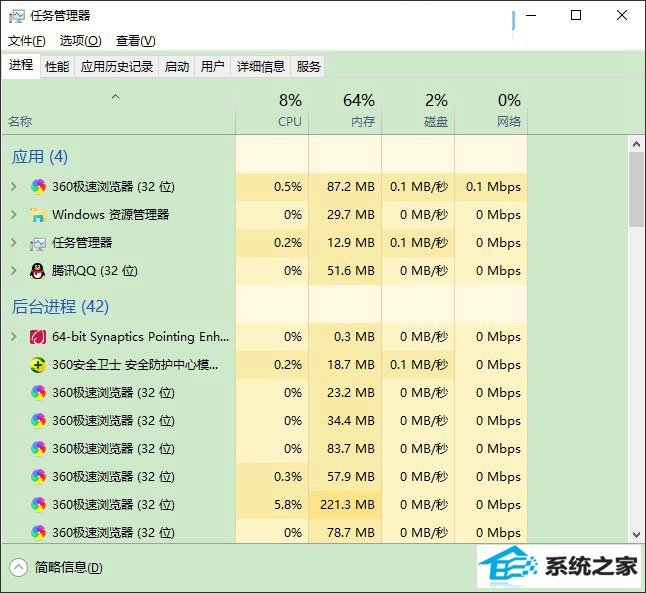Click the 0.3 MB memory cell
Viewport: 646px width, 593px height.
tap(345, 337)
